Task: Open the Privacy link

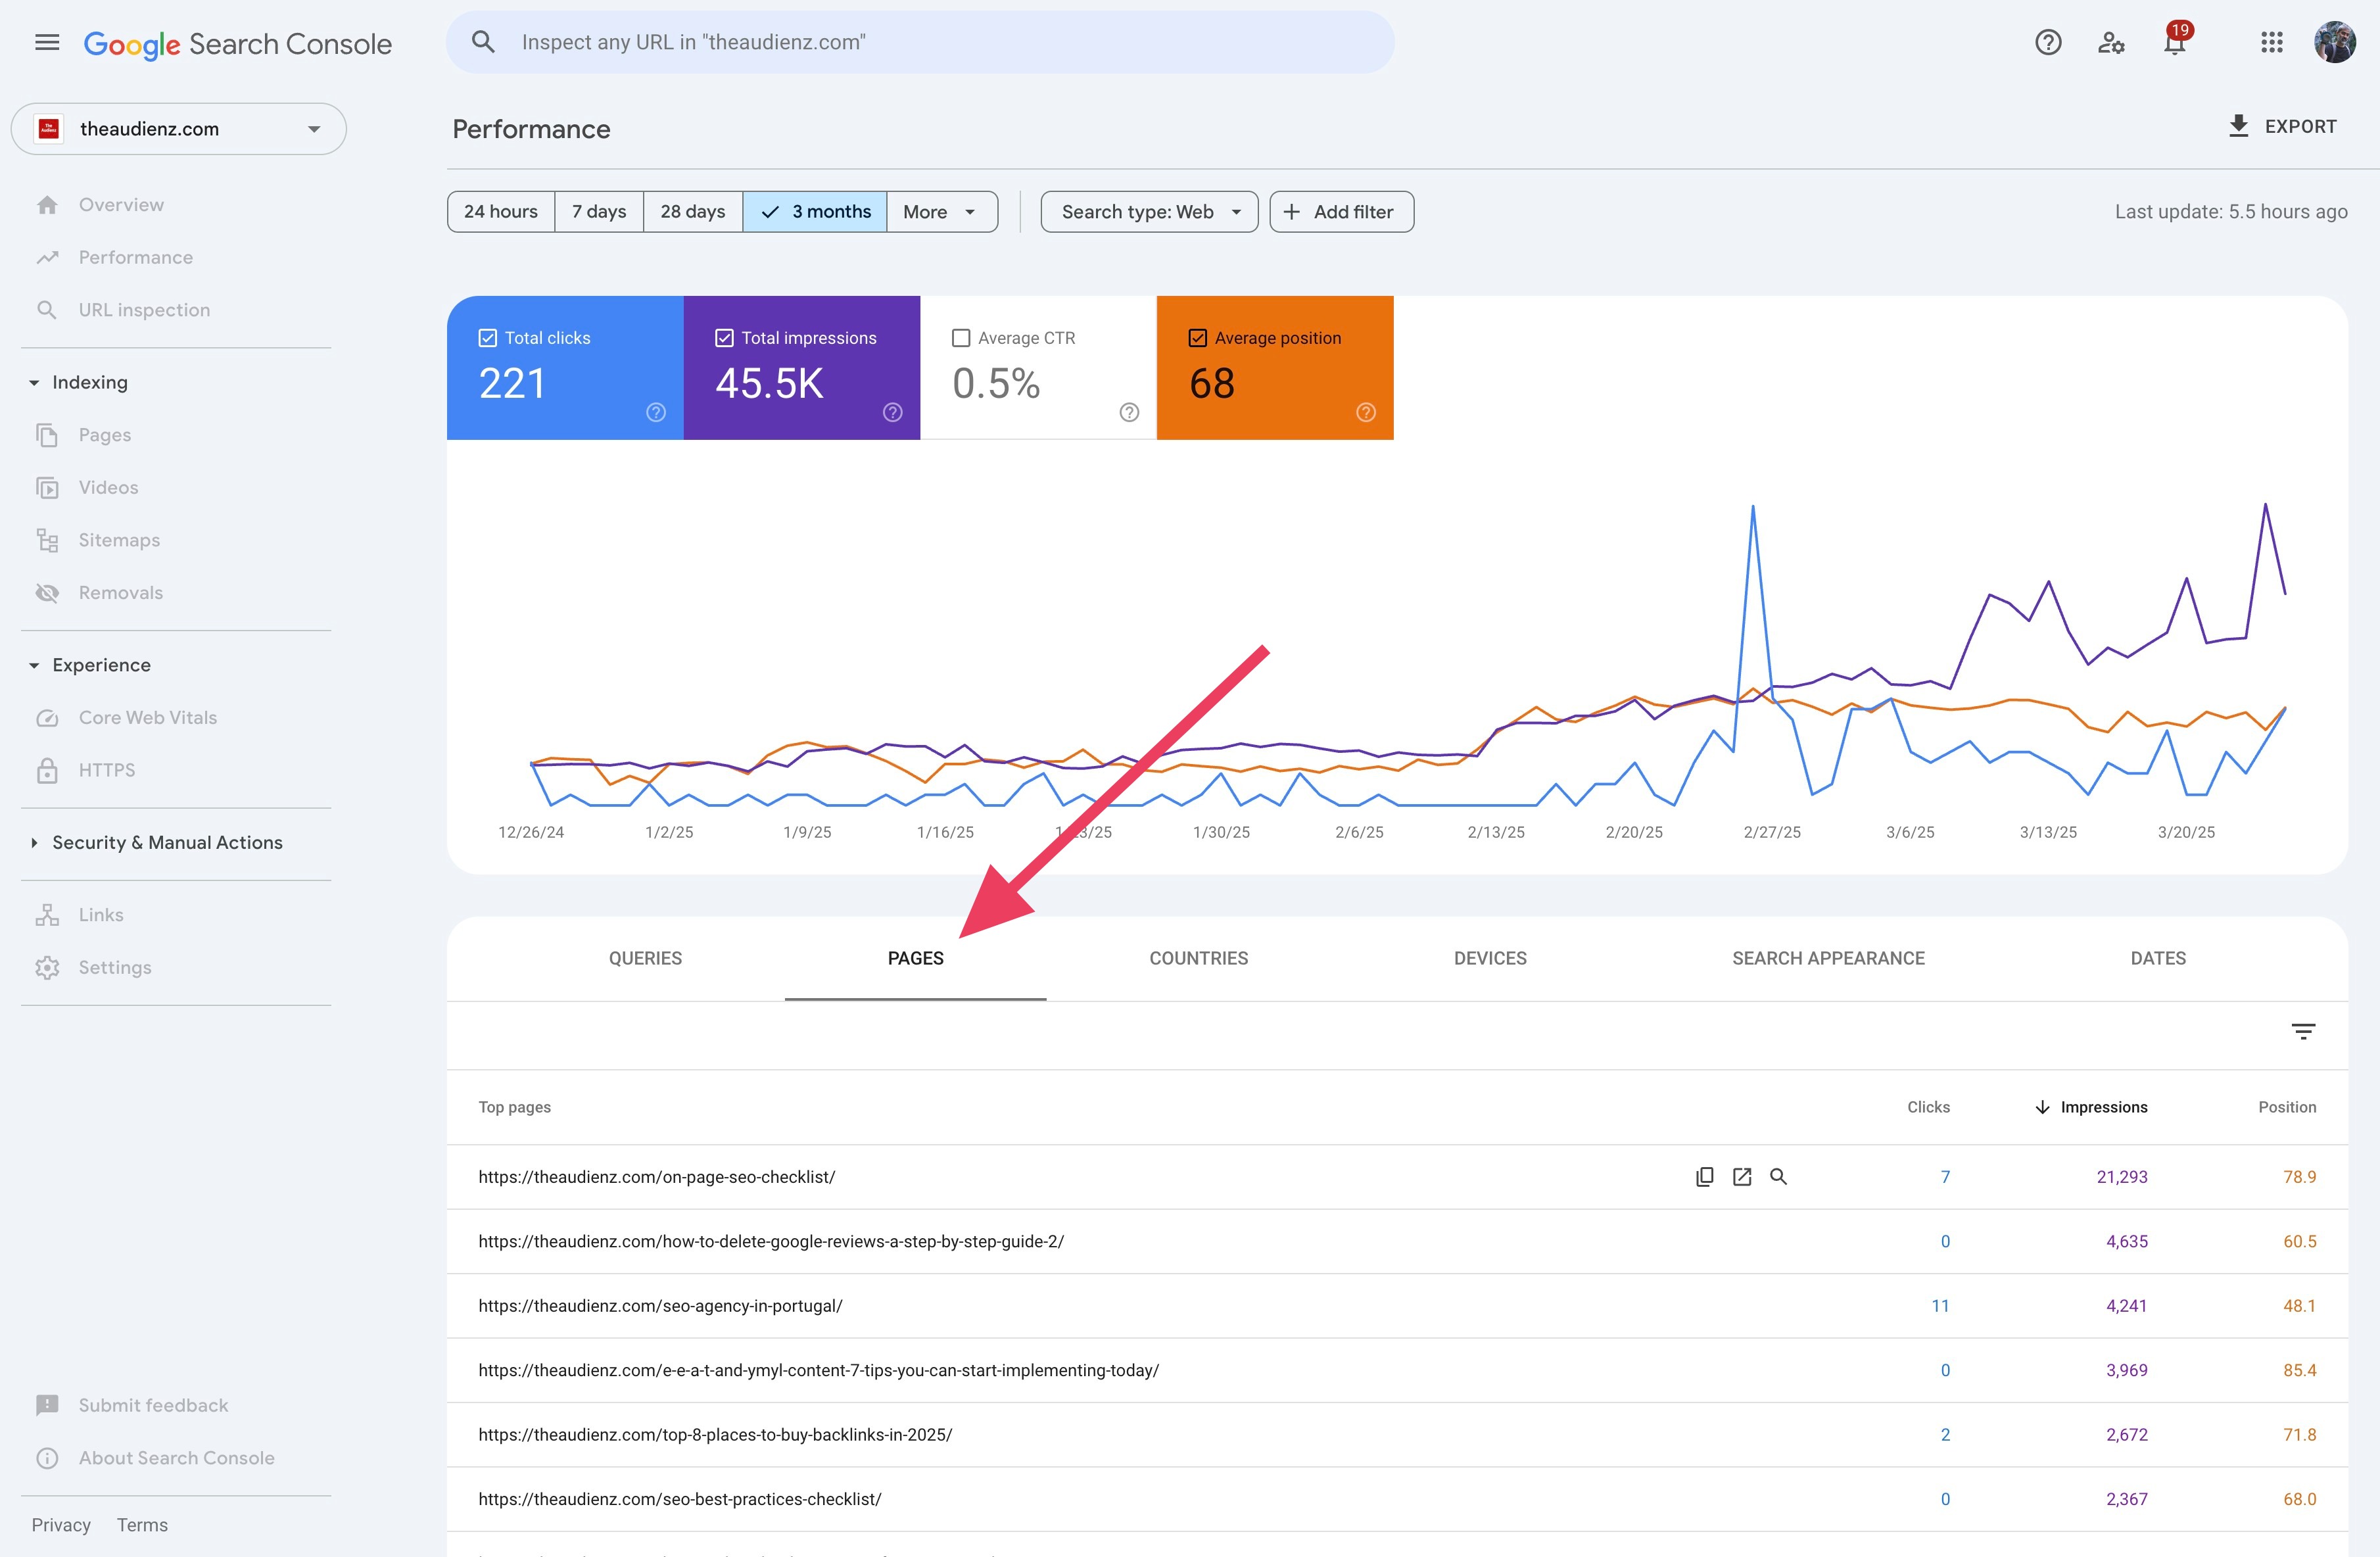Action: (61, 1525)
